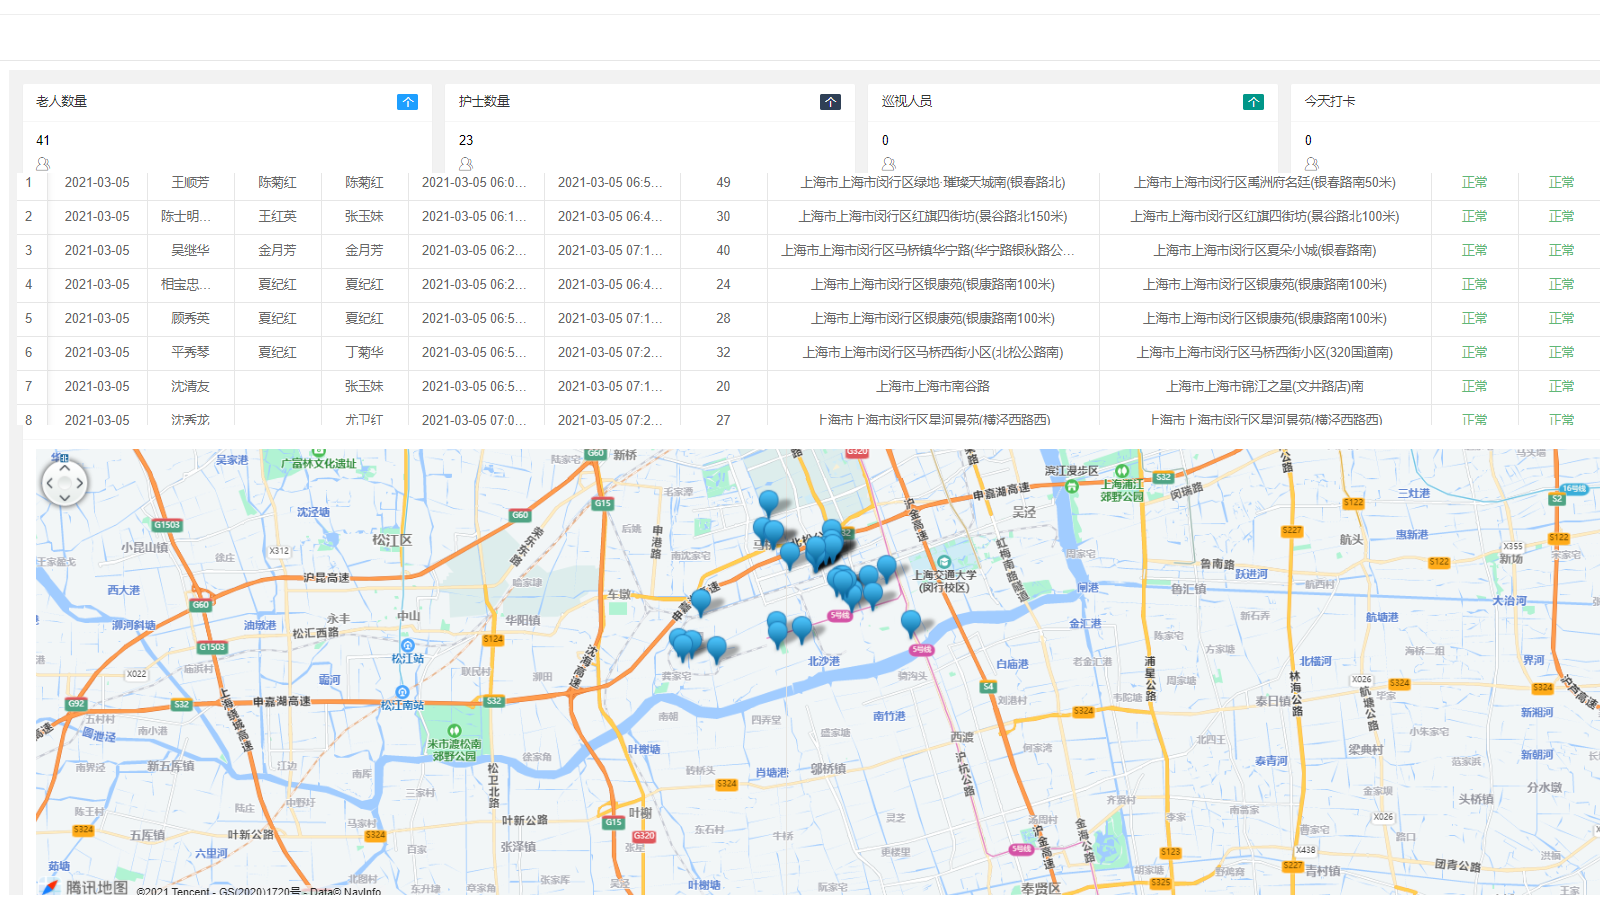Click duration value 24 in row 4
Image resolution: width=1600 pixels, height=903 pixels.
[x=723, y=284]
